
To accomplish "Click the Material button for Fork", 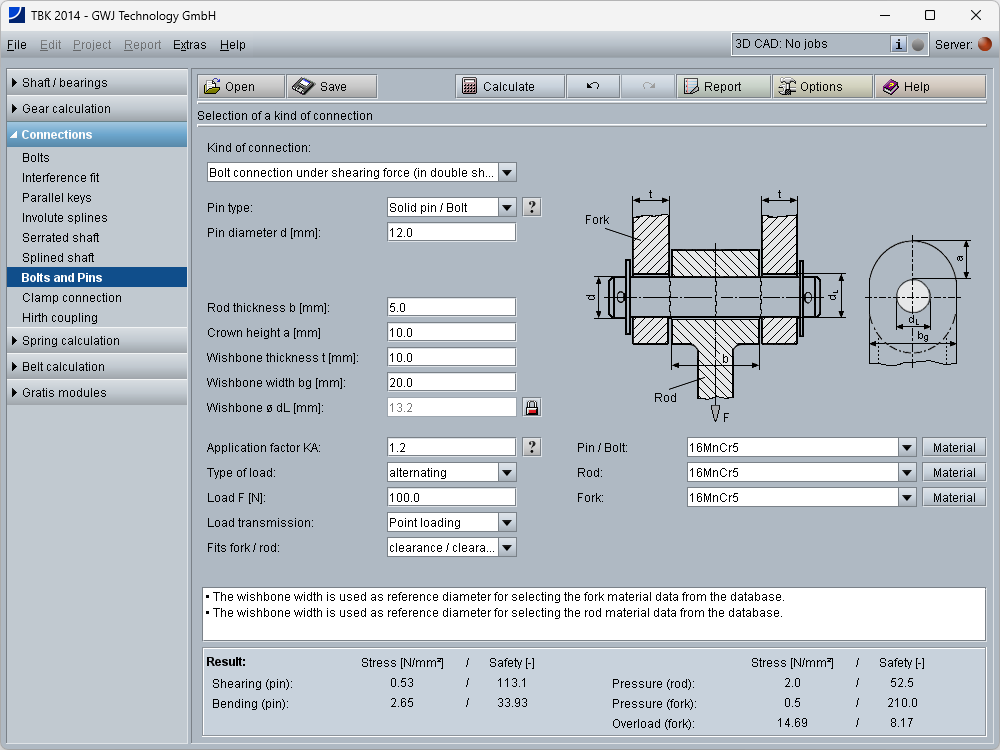I will click(x=953, y=497).
